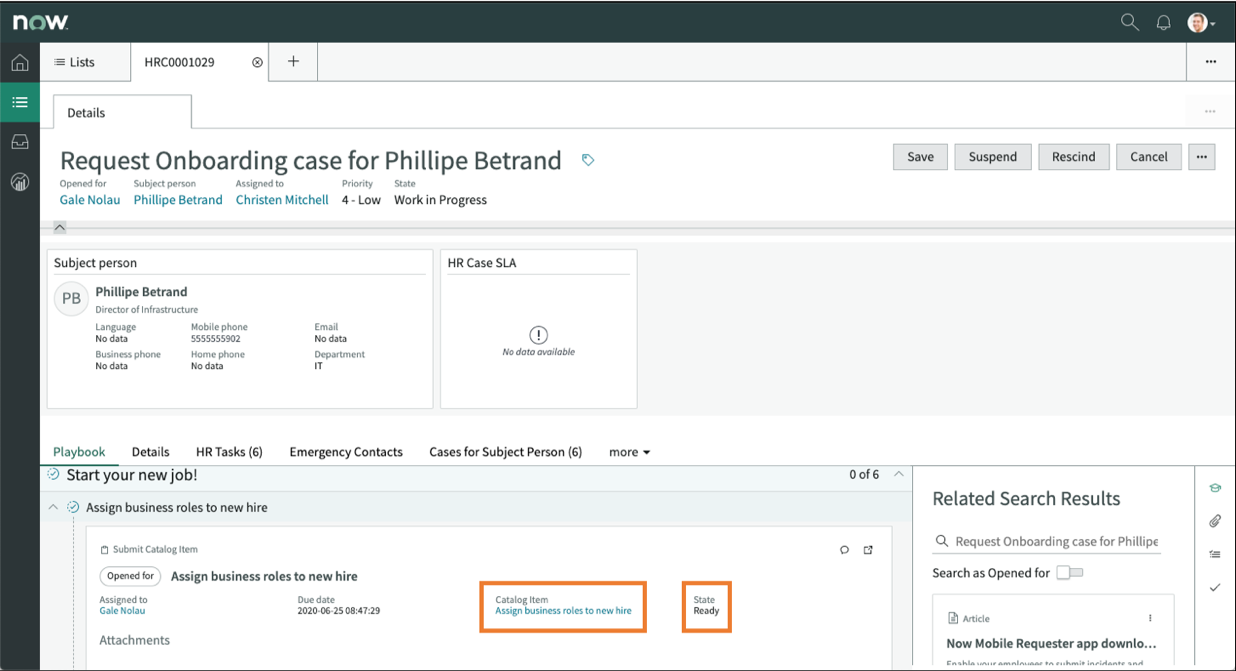Open Now Mobile Requester app article
1236x671 pixels.
coord(1051,643)
